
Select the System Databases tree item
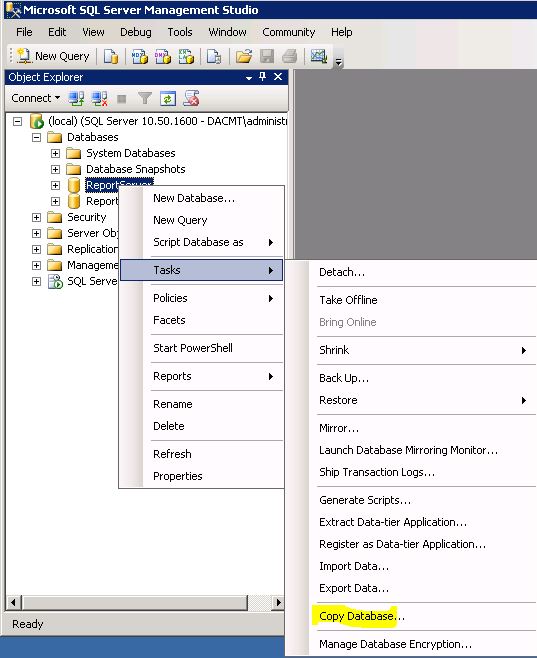[x=130, y=153]
